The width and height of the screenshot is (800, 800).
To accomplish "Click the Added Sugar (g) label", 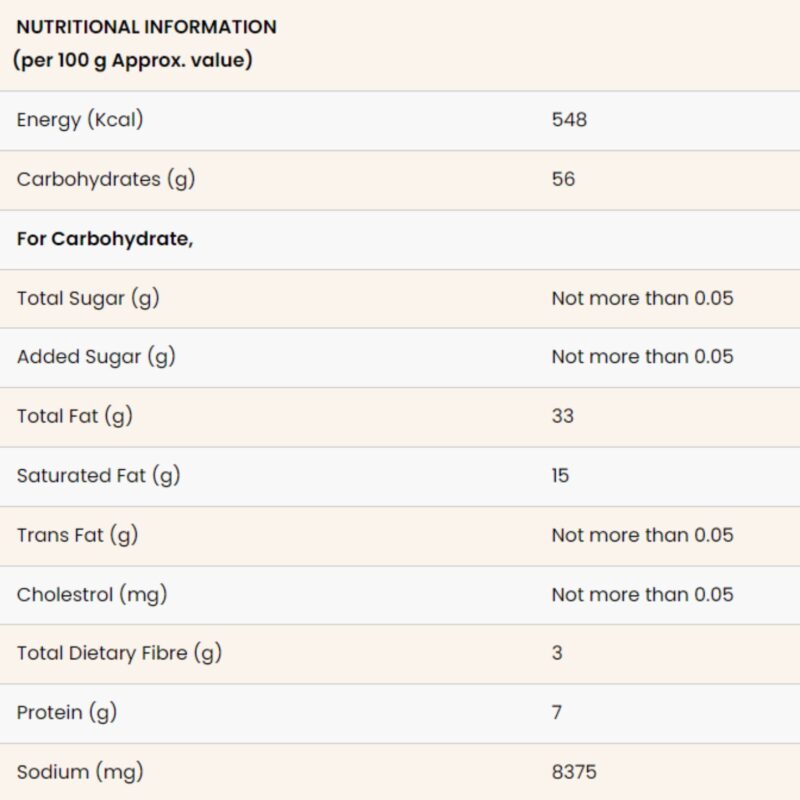I will click(96, 357).
